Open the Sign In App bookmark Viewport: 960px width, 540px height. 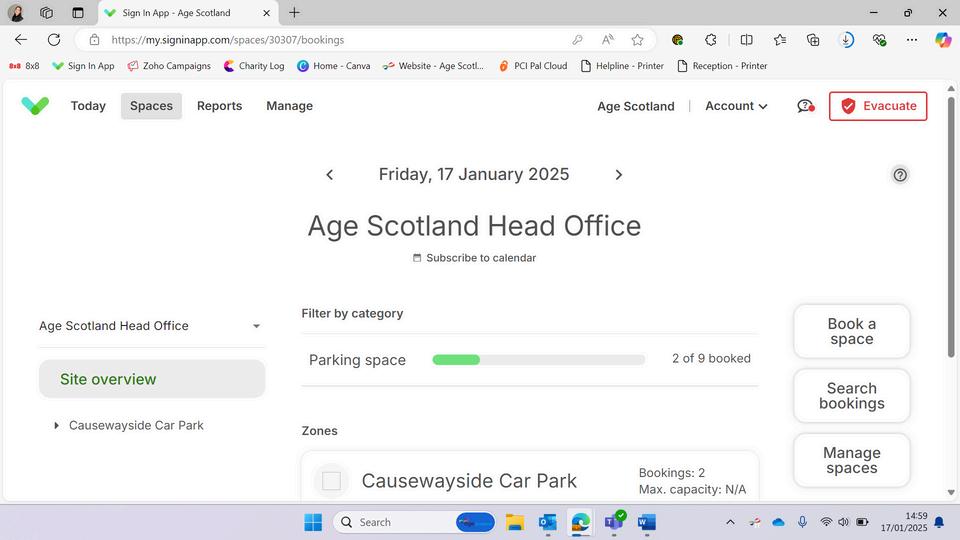pos(83,66)
